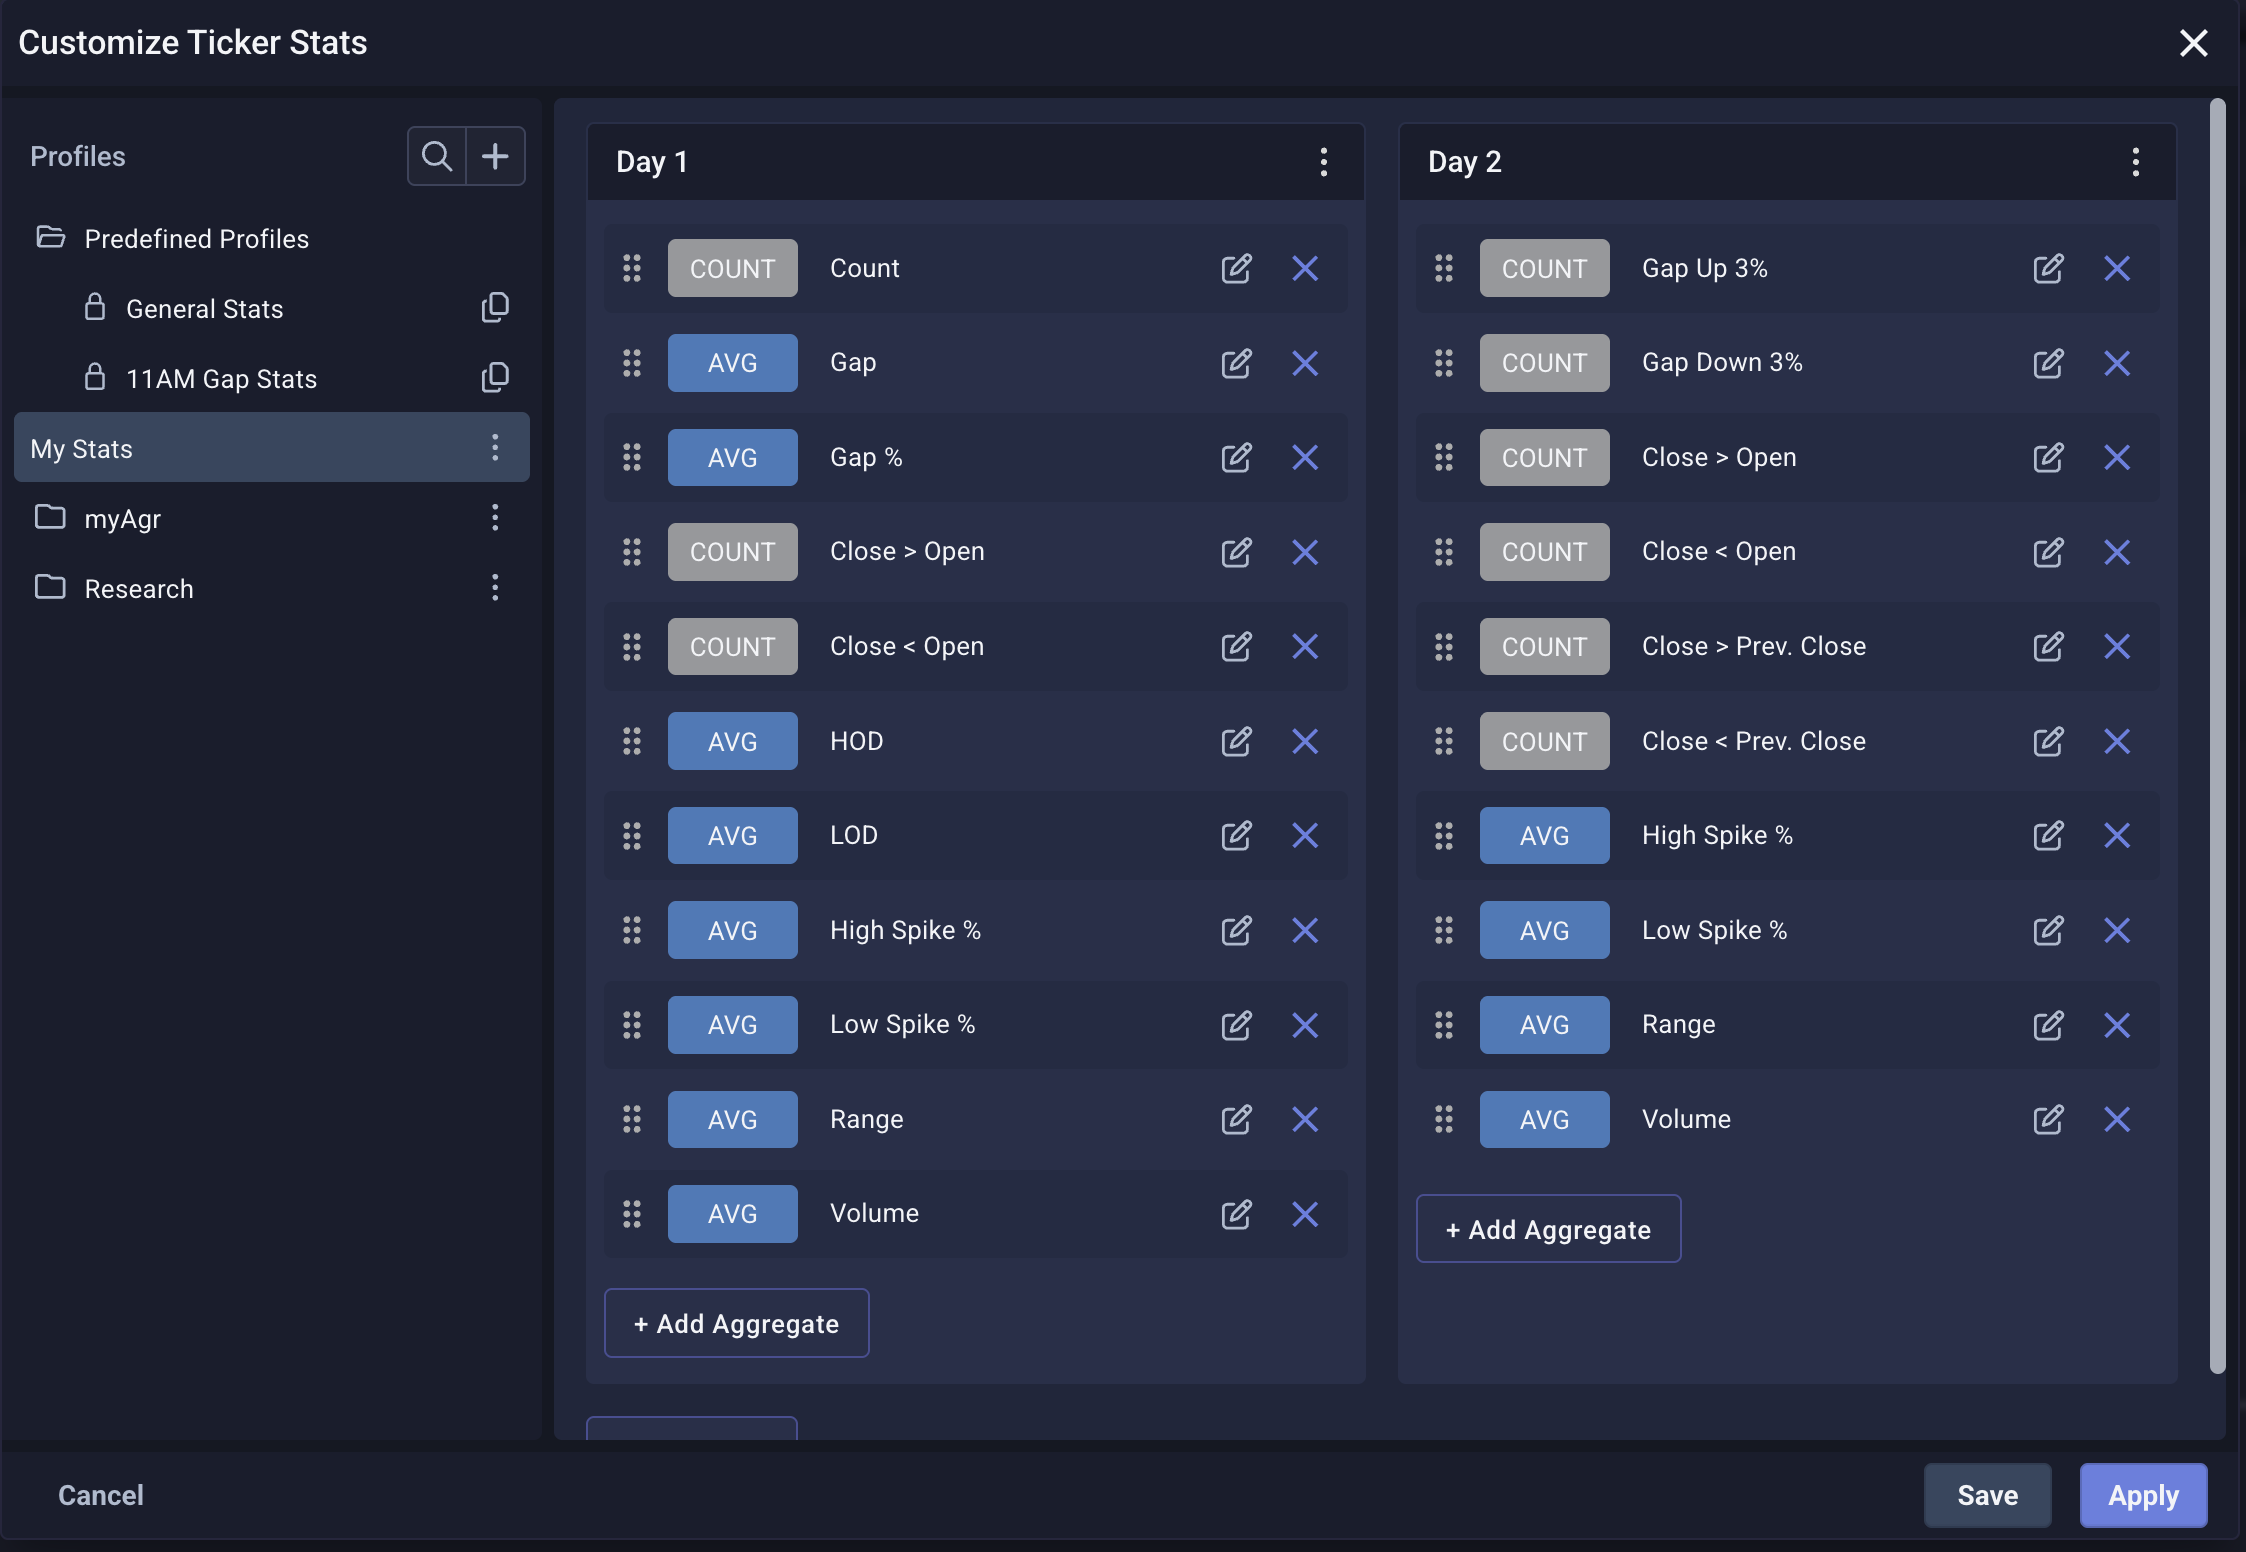Image resolution: width=2246 pixels, height=1552 pixels.
Task: Edit the Day 1 Gap % aggregate
Action: pos(1236,458)
